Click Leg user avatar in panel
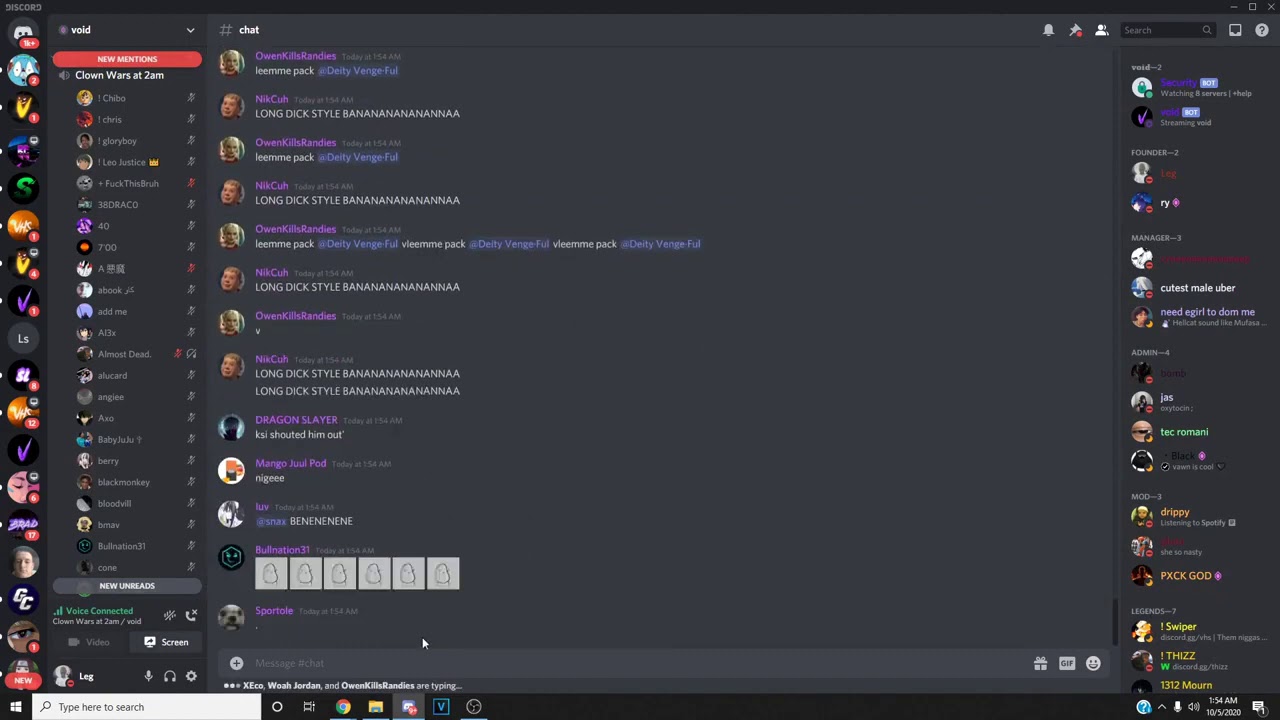The image size is (1280, 720). pyautogui.click(x=63, y=677)
